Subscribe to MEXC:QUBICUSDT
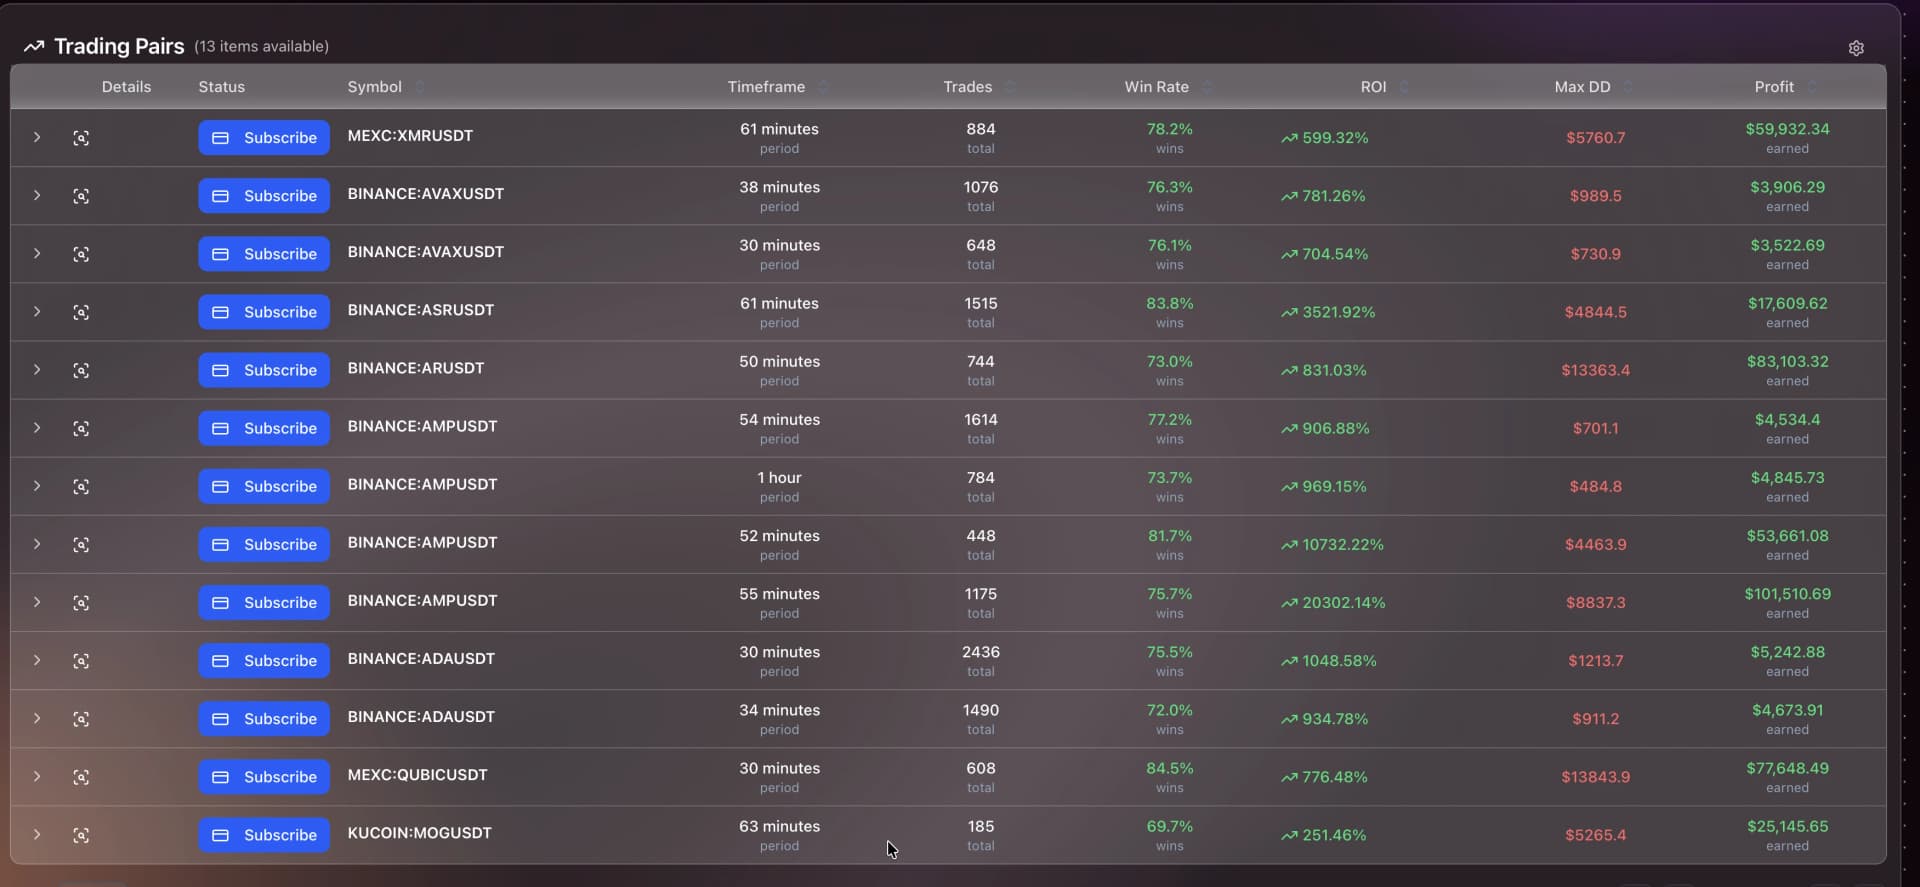 pos(263,776)
